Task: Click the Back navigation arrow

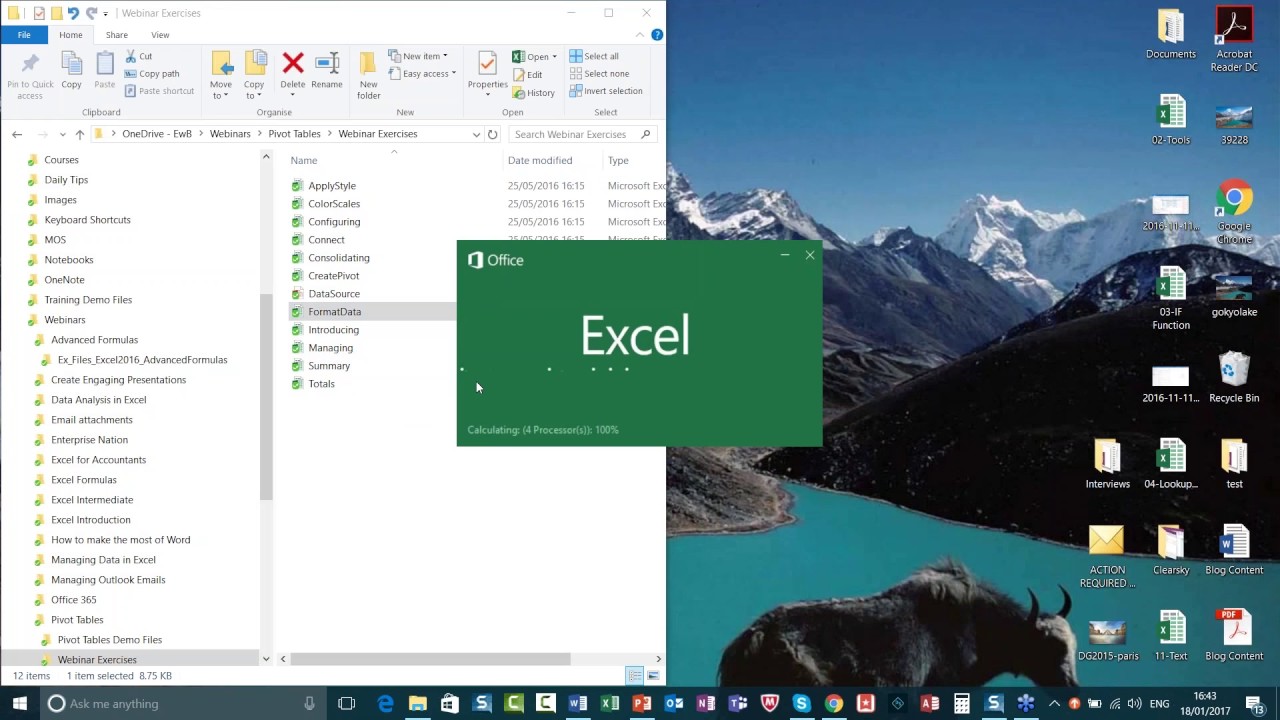Action: pyautogui.click(x=17, y=134)
